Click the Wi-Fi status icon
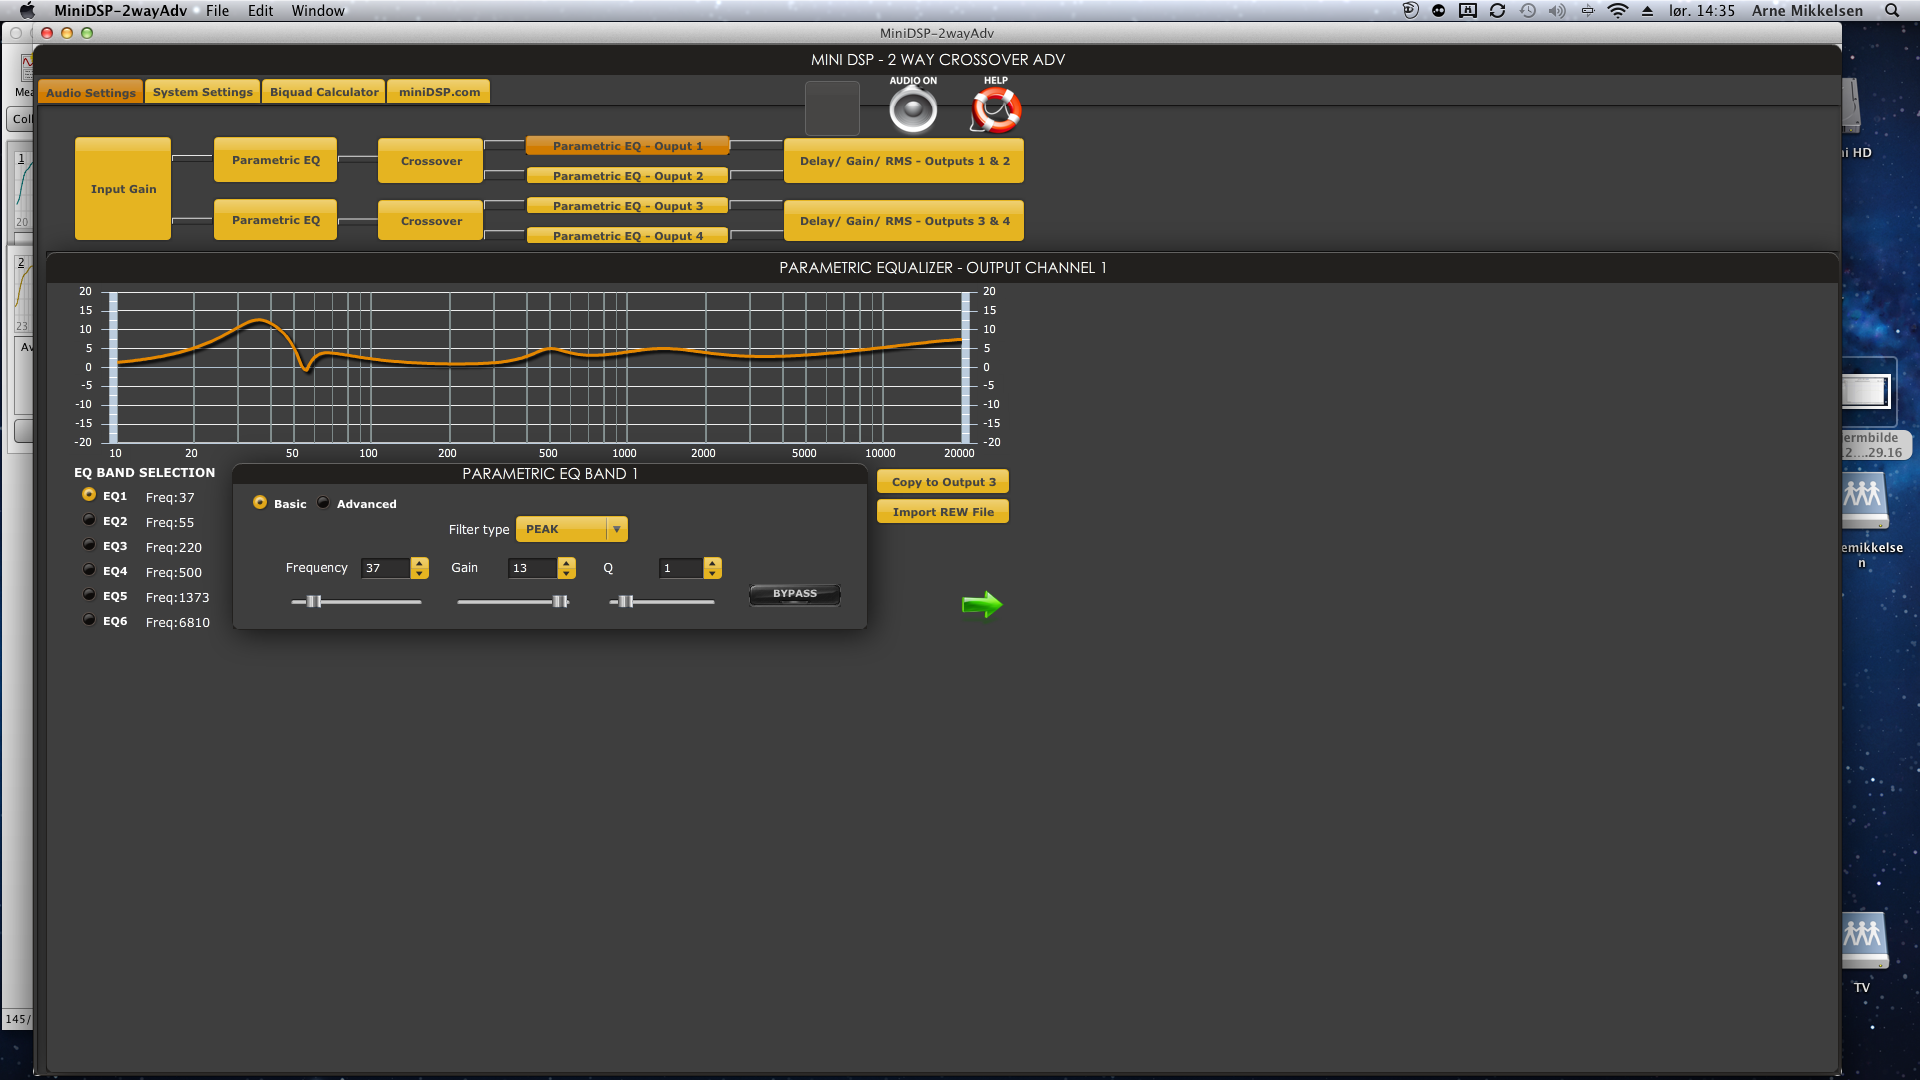Image resolution: width=1920 pixels, height=1080 pixels. pos(1617,11)
